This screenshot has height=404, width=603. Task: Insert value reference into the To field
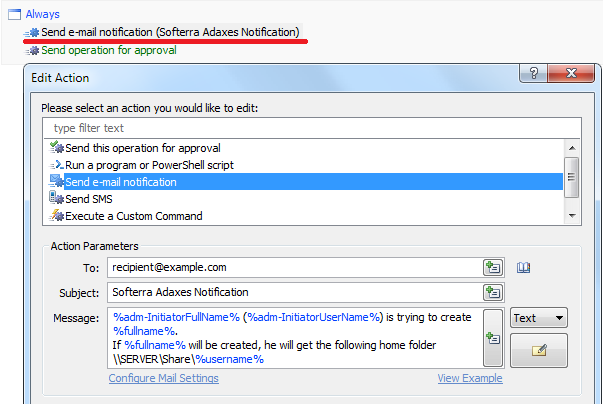point(493,267)
